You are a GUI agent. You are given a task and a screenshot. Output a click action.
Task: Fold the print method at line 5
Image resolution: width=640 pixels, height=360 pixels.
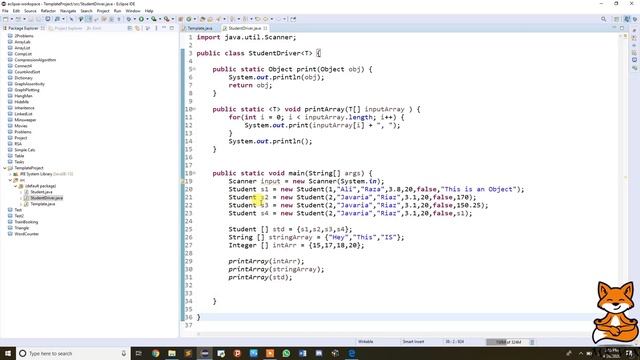pyautogui.click(x=194, y=69)
